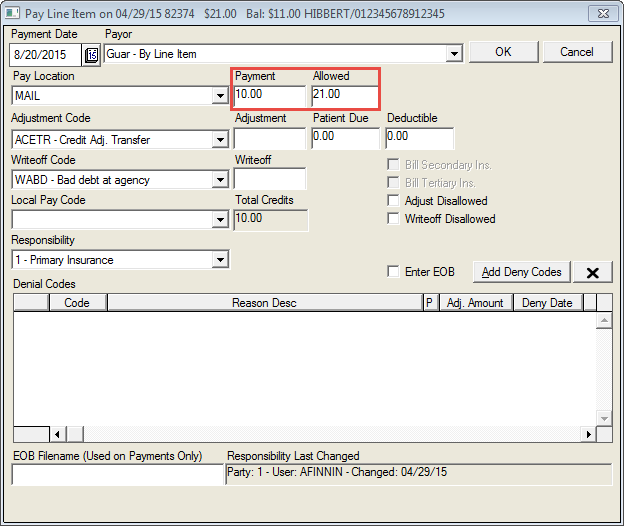Open the Writeoff Code dropdown

[x=220, y=180]
